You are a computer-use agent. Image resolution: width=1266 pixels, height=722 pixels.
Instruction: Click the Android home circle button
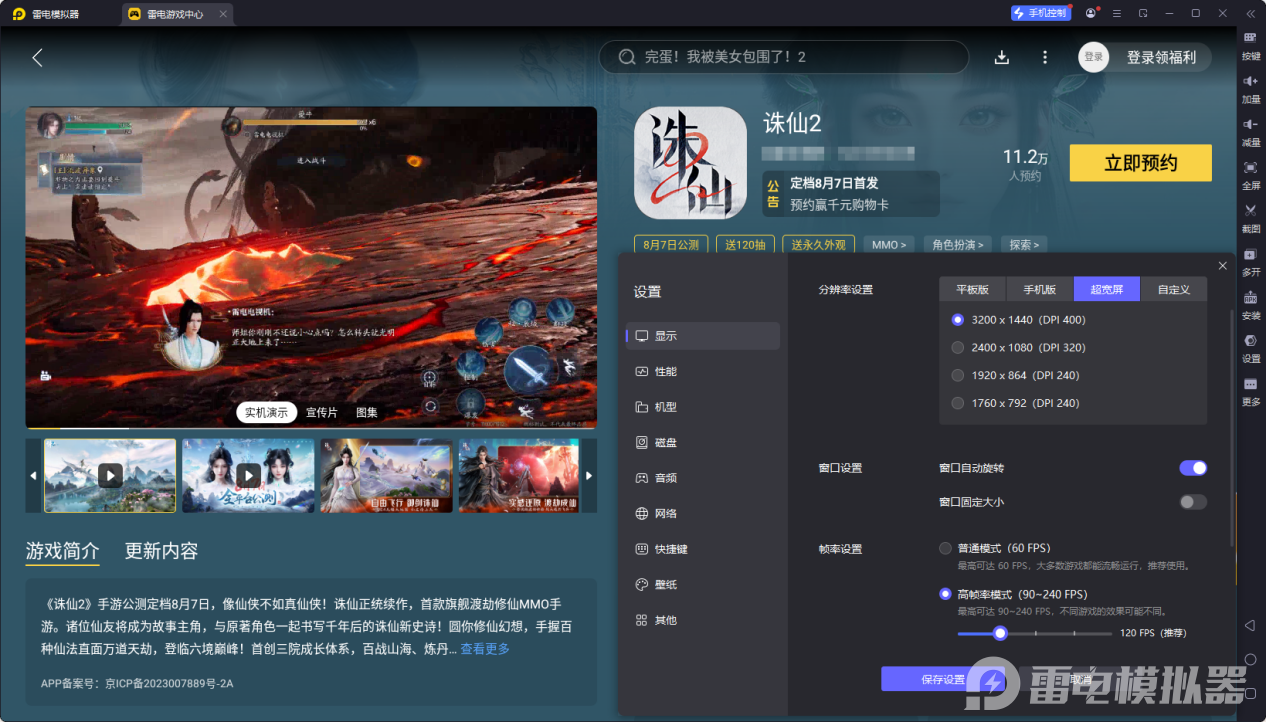click(x=1250, y=660)
